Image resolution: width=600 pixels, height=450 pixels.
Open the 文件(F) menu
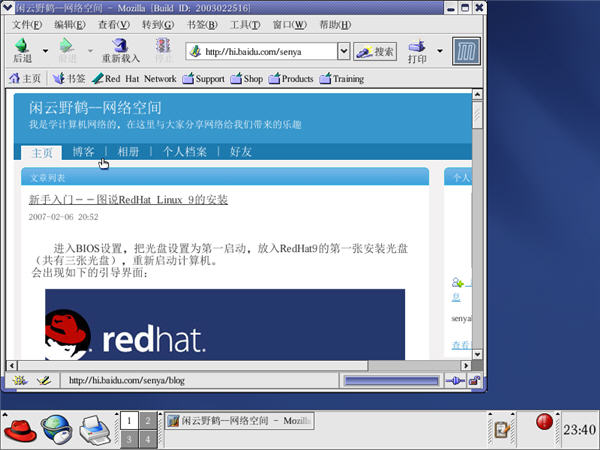[27, 25]
